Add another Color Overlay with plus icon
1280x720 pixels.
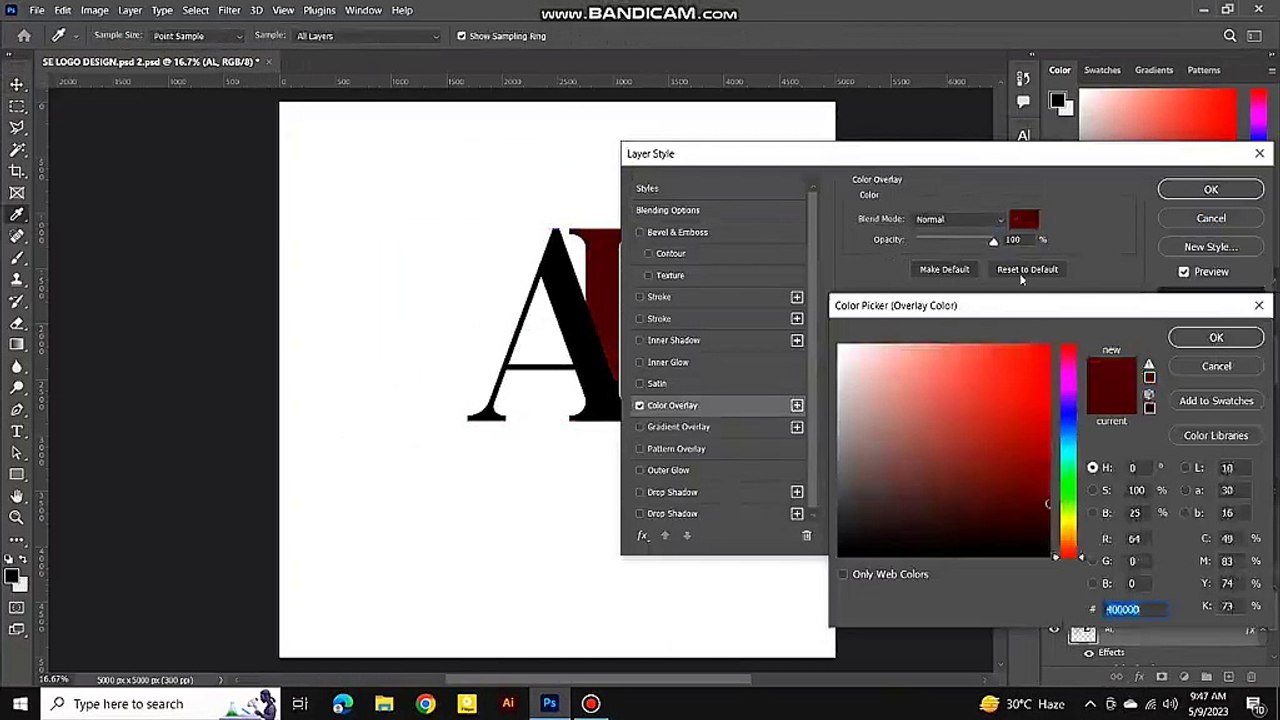tap(797, 405)
